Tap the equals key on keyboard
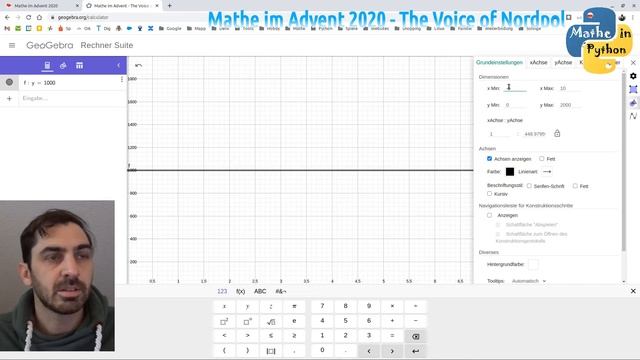 tap(392, 336)
